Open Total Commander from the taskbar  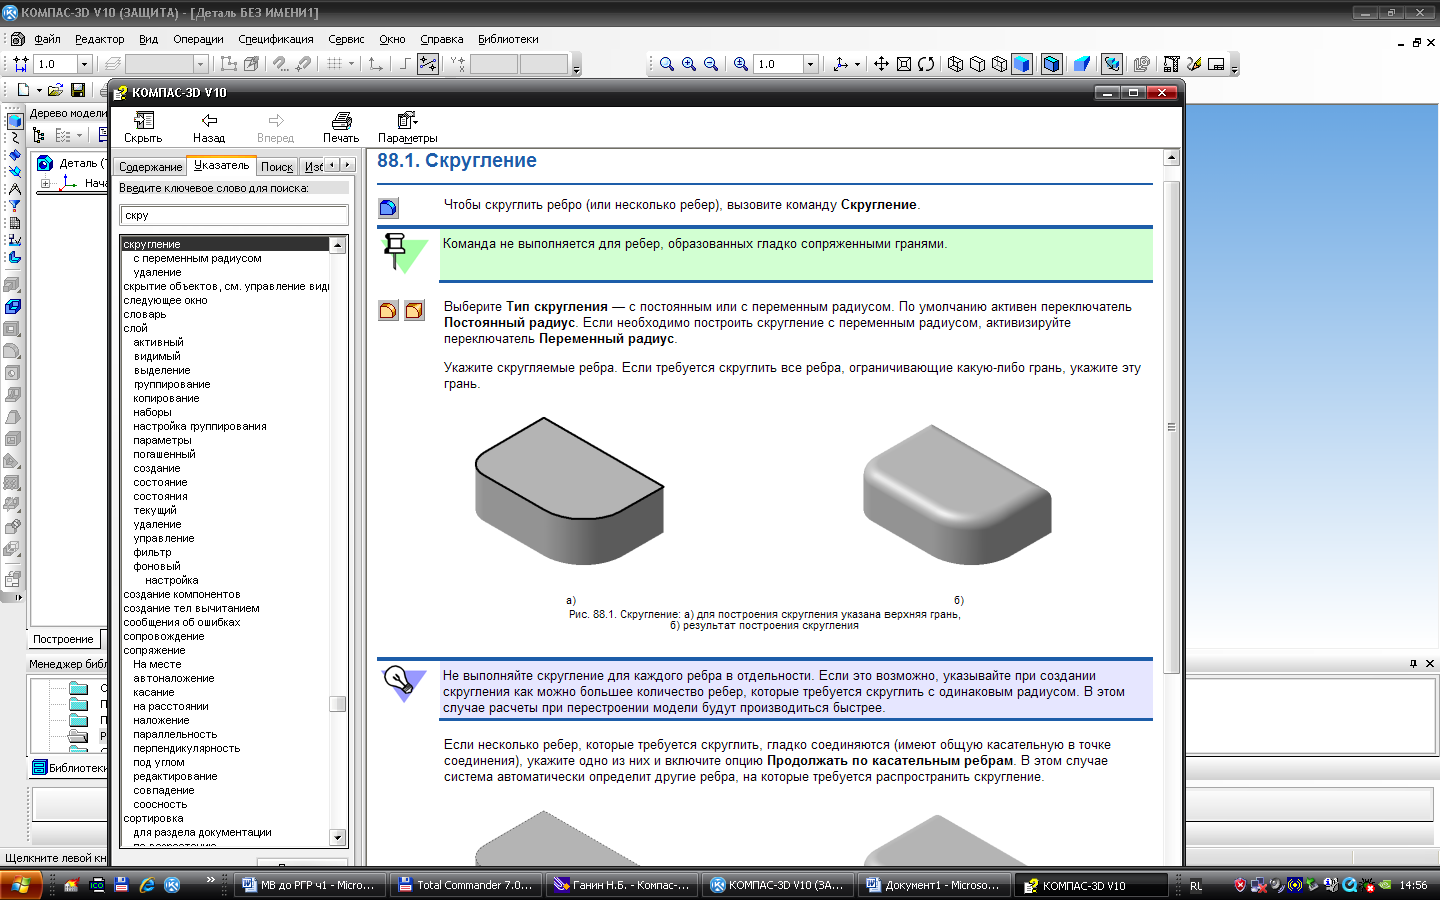[465, 885]
